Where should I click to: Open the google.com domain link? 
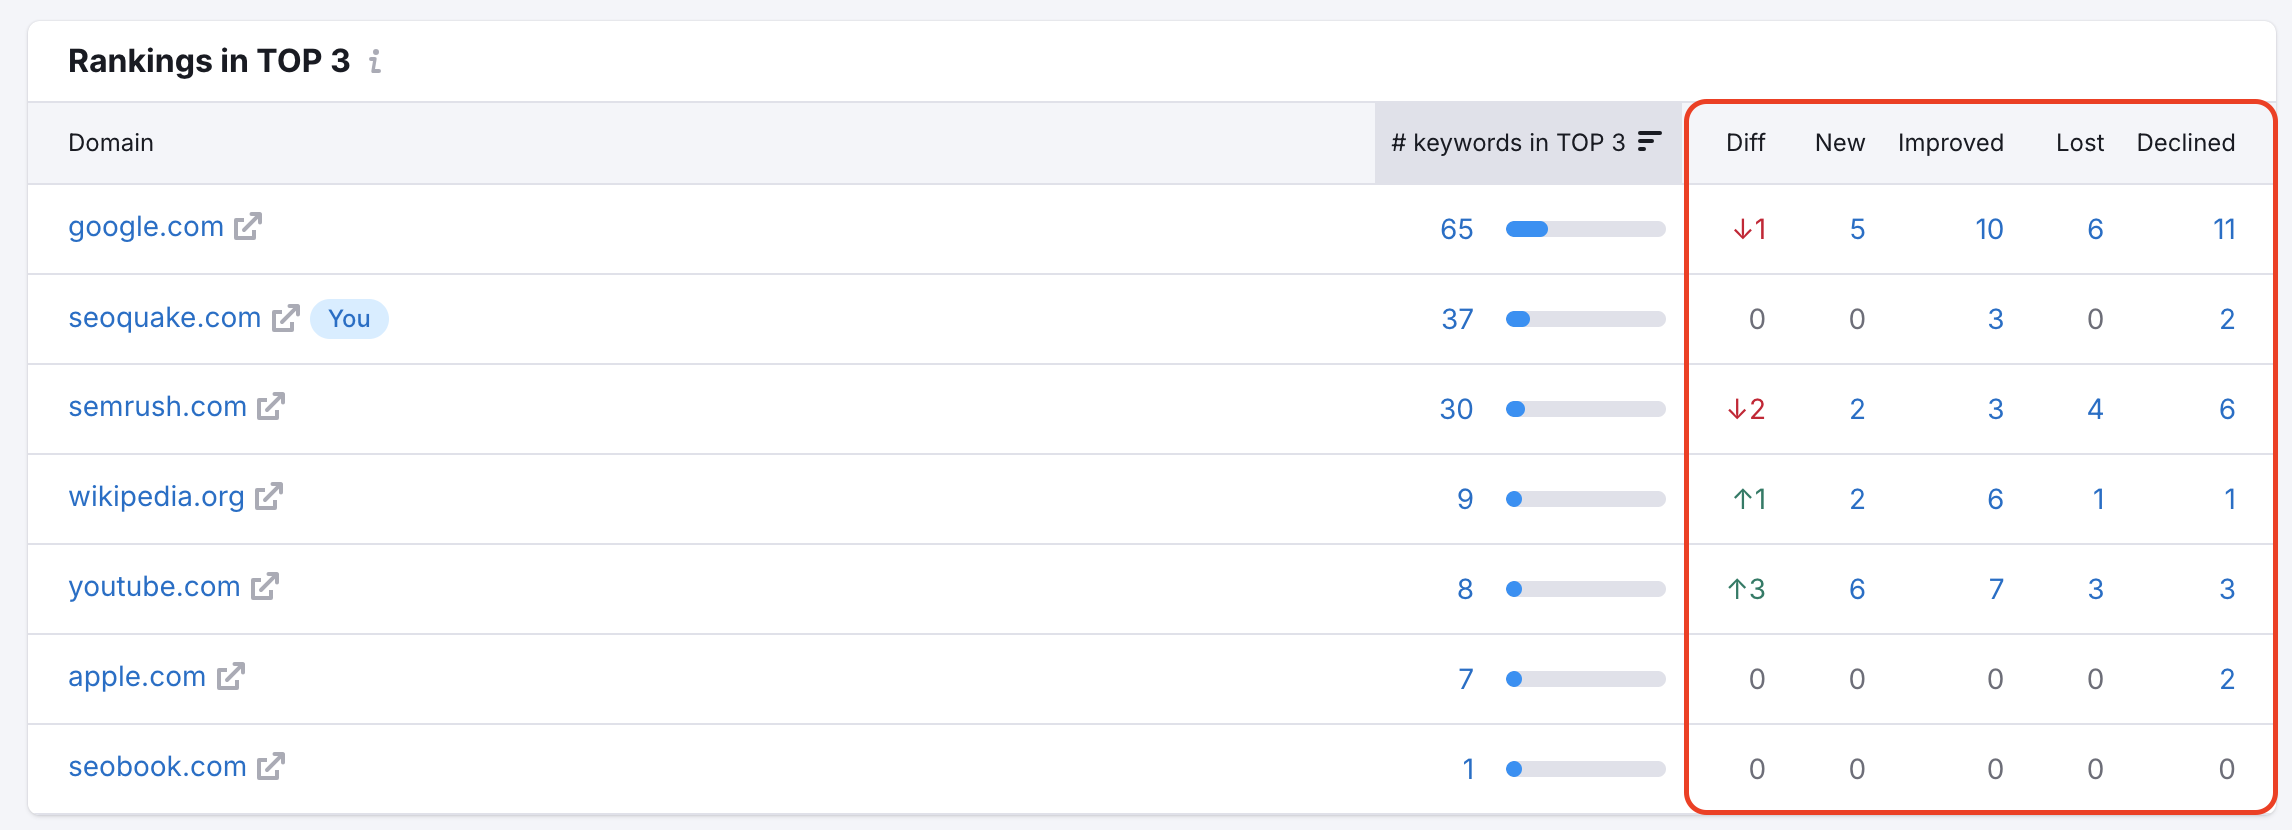(x=146, y=227)
